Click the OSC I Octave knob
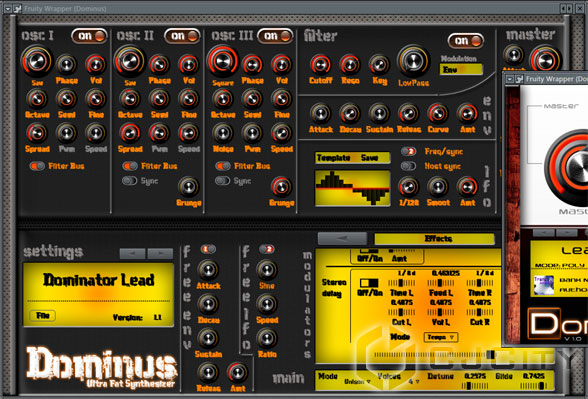The image size is (588, 399). 37,99
